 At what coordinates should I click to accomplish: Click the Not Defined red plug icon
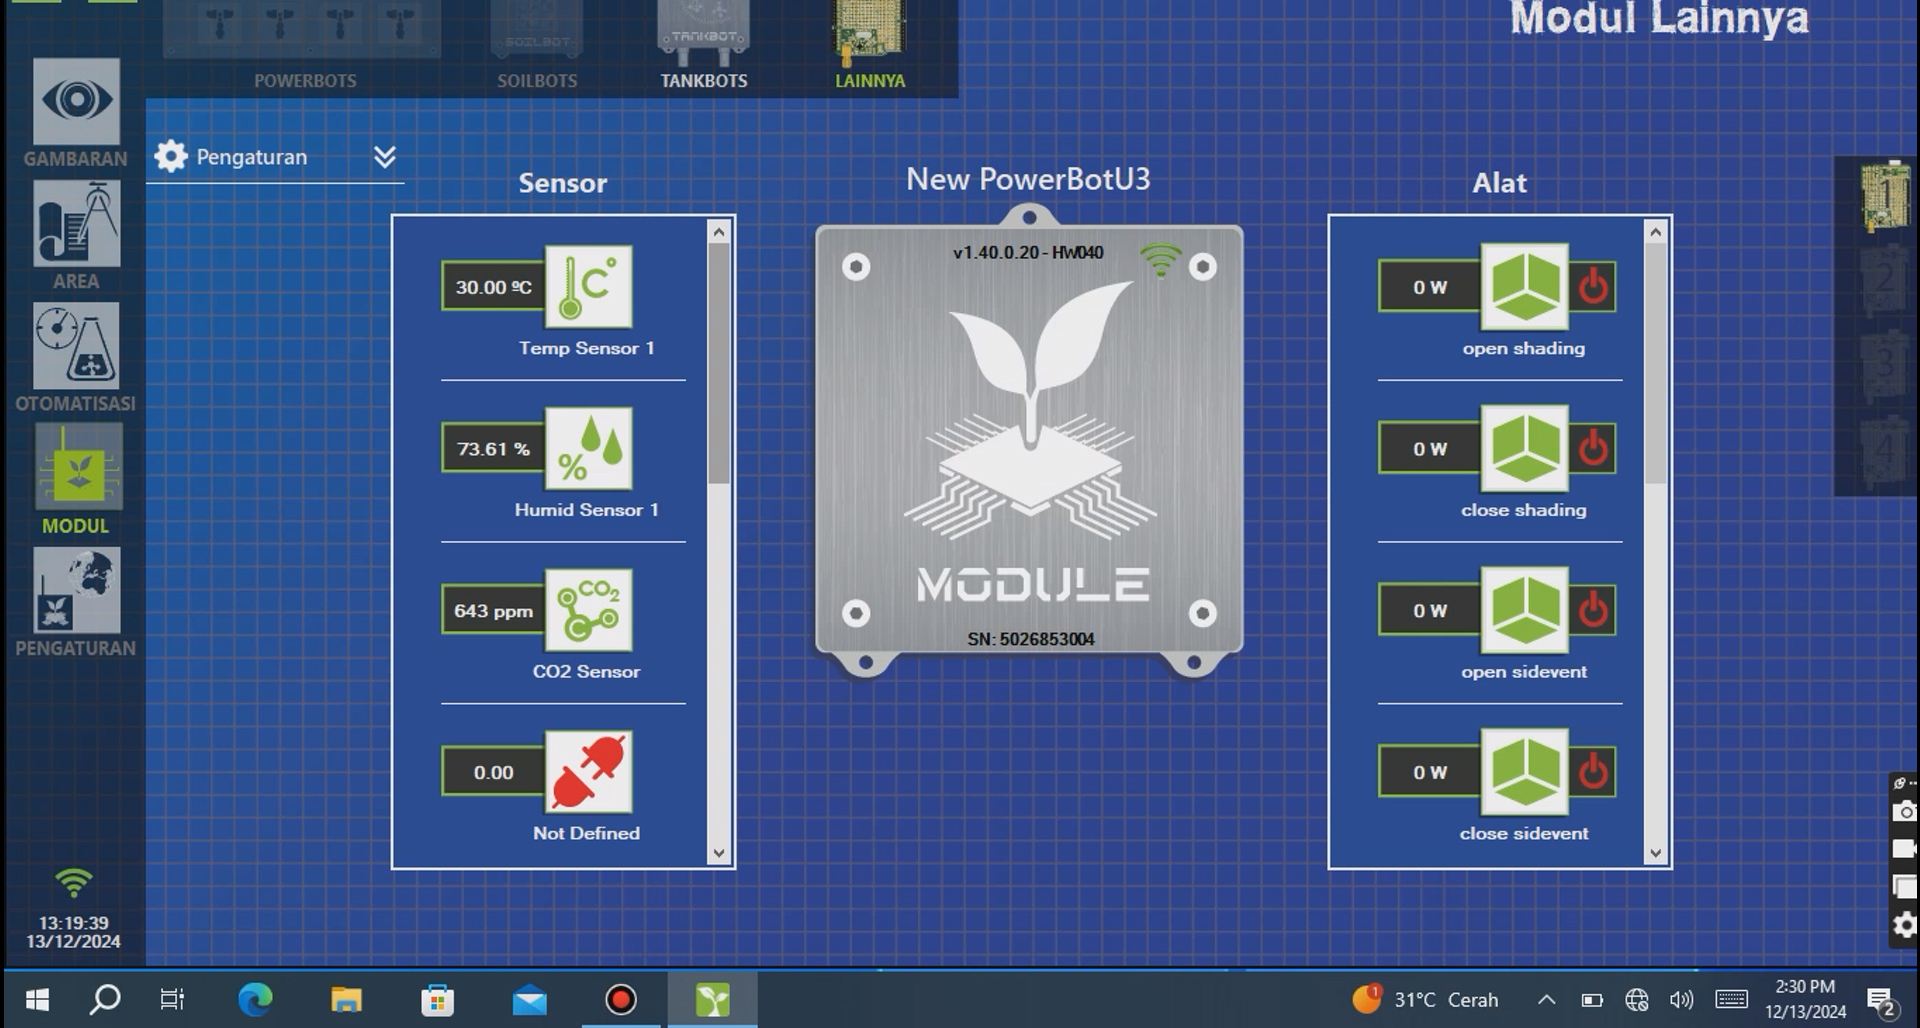(x=588, y=772)
